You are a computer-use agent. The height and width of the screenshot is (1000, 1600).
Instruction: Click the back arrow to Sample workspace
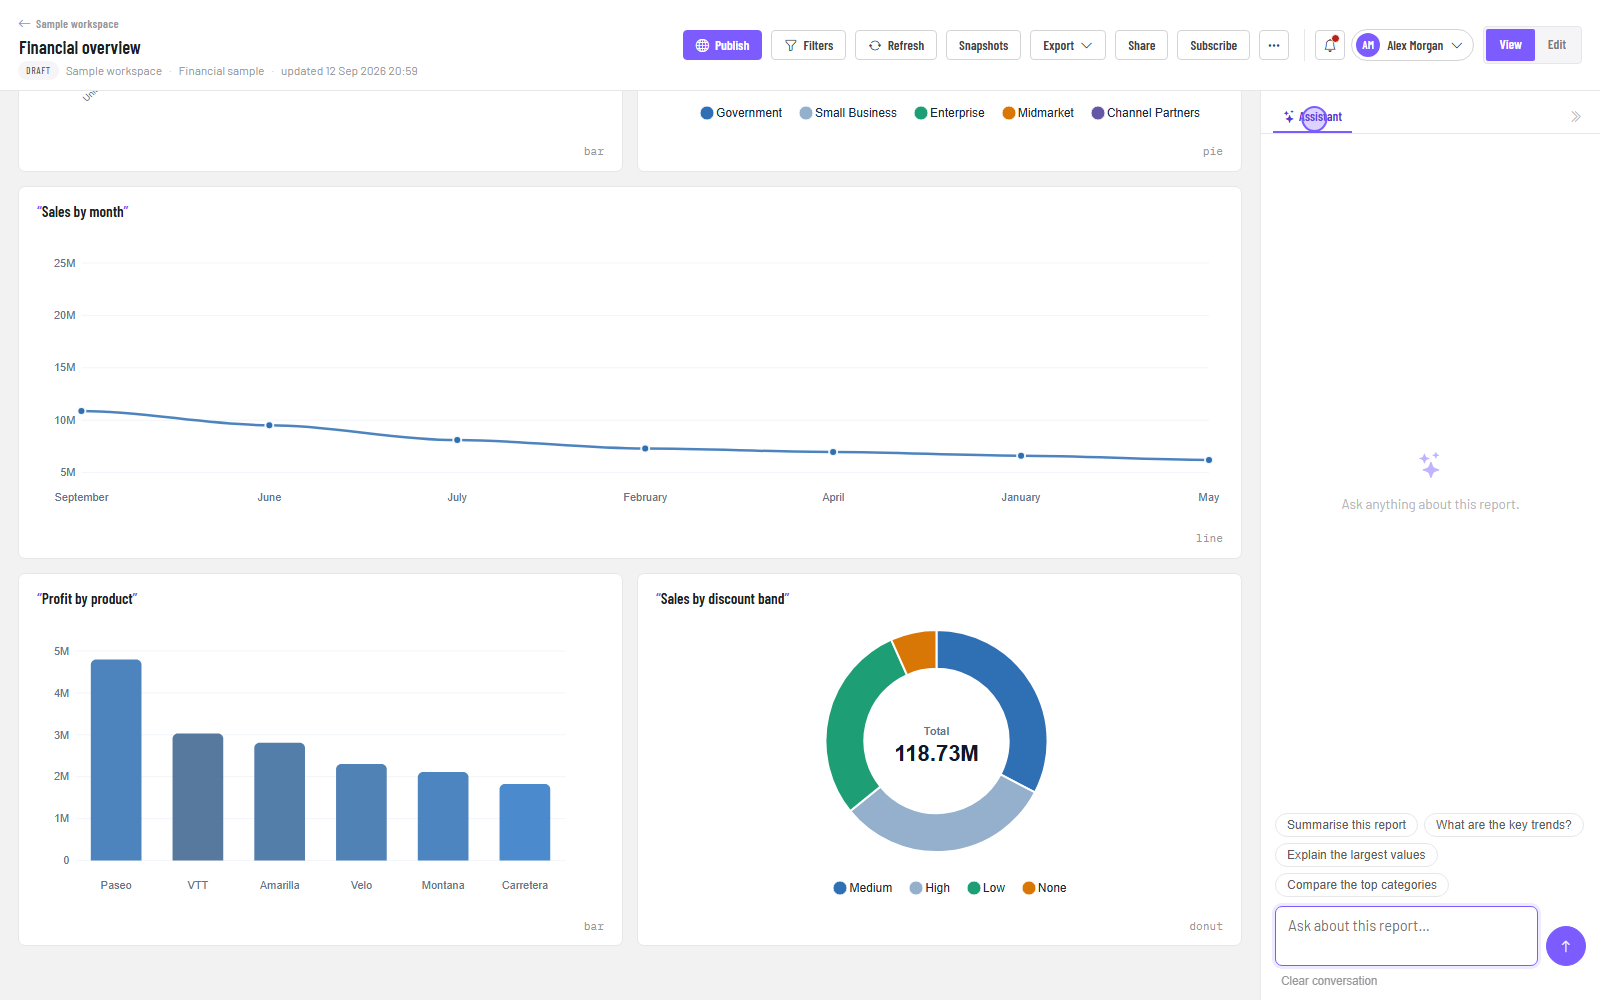point(24,24)
